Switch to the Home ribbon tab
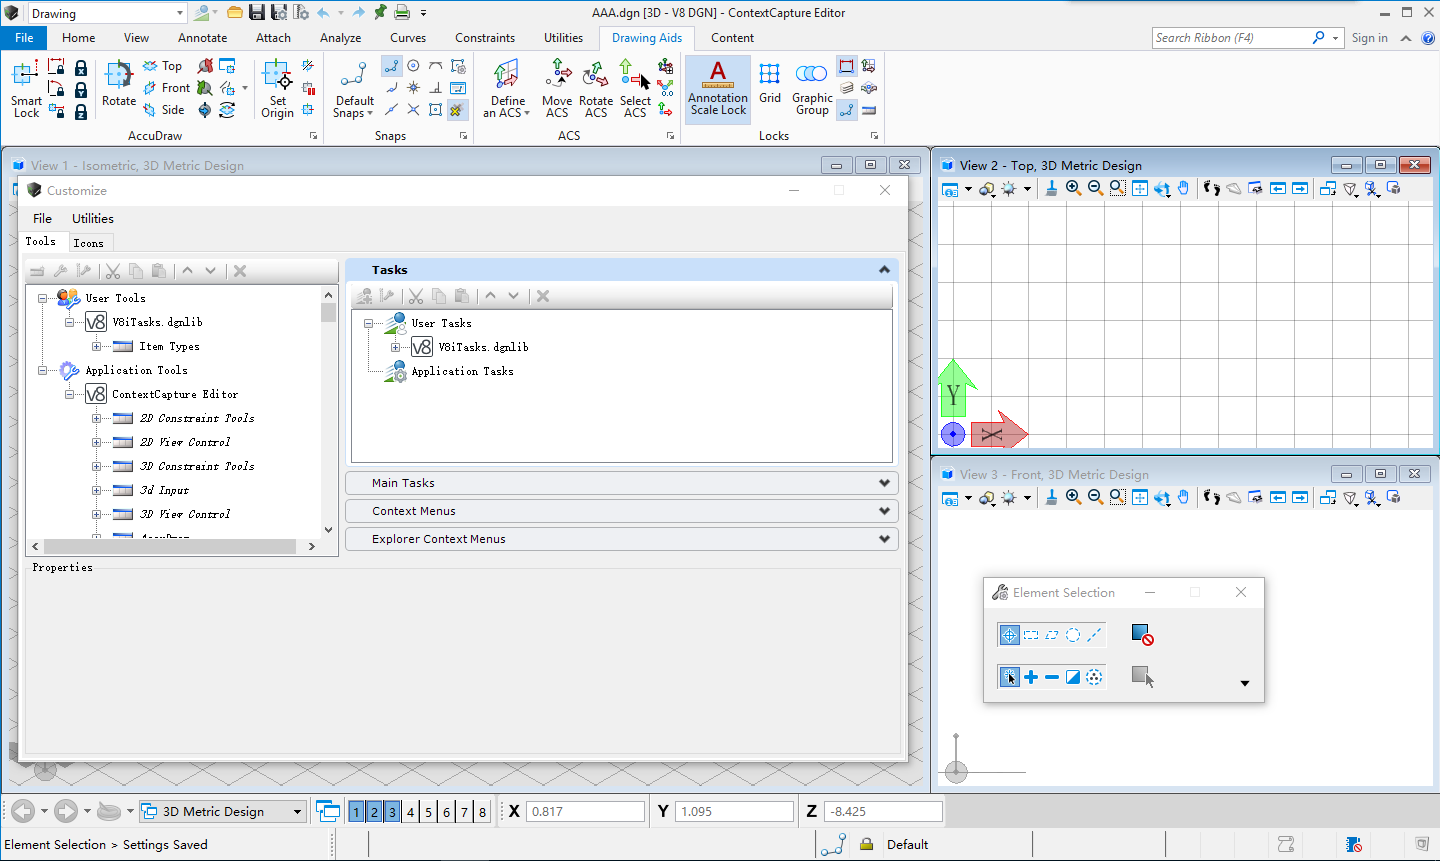Viewport: 1440px width, 861px height. pyautogui.click(x=79, y=38)
